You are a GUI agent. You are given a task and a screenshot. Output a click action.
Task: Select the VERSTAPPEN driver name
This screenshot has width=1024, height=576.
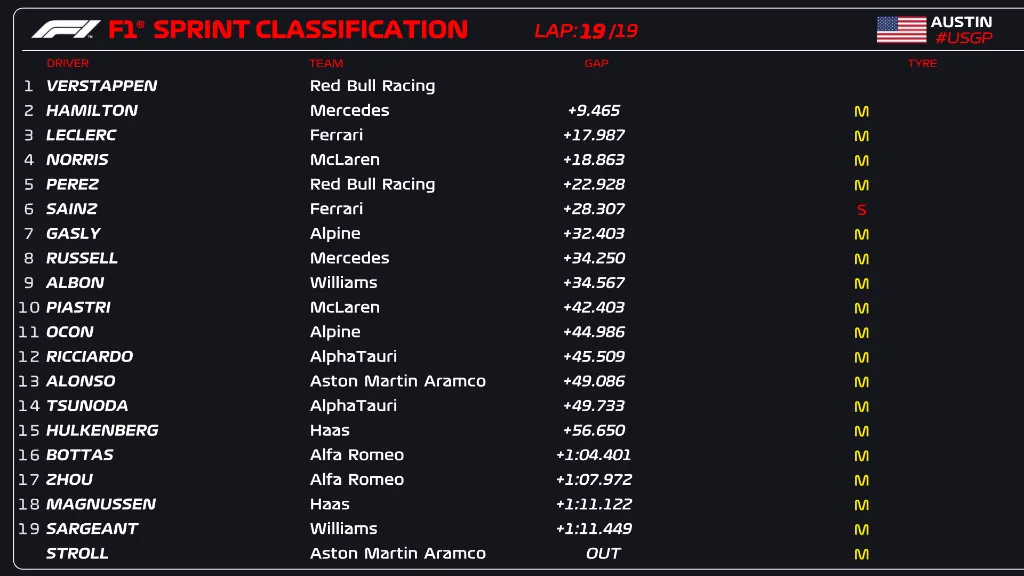click(x=101, y=86)
